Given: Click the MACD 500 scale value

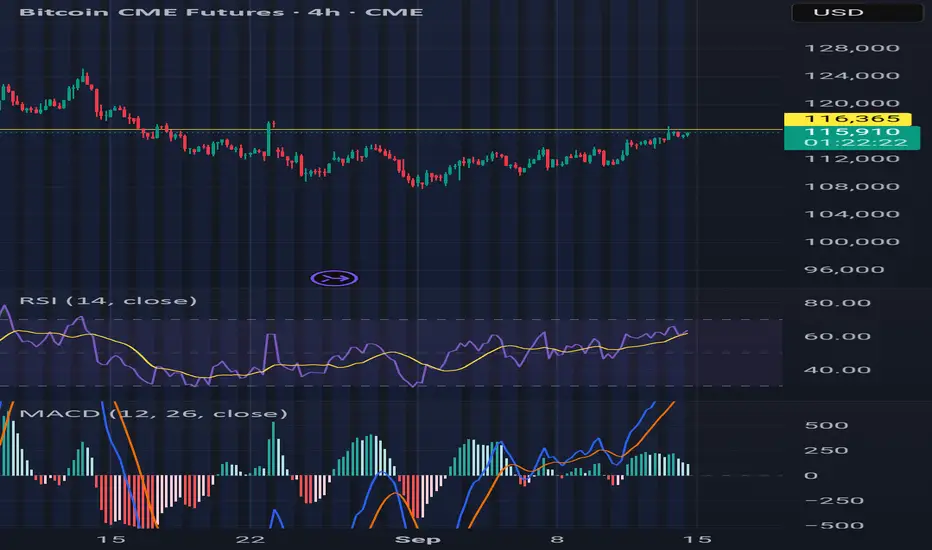Looking at the screenshot, I should click(826, 426).
